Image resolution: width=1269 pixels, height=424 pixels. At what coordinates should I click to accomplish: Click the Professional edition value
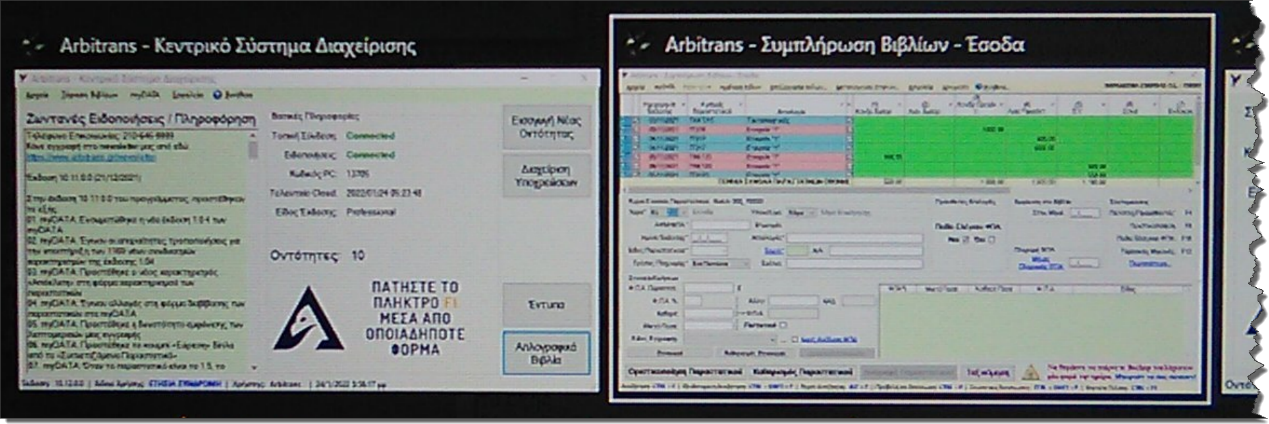pyautogui.click(x=372, y=212)
